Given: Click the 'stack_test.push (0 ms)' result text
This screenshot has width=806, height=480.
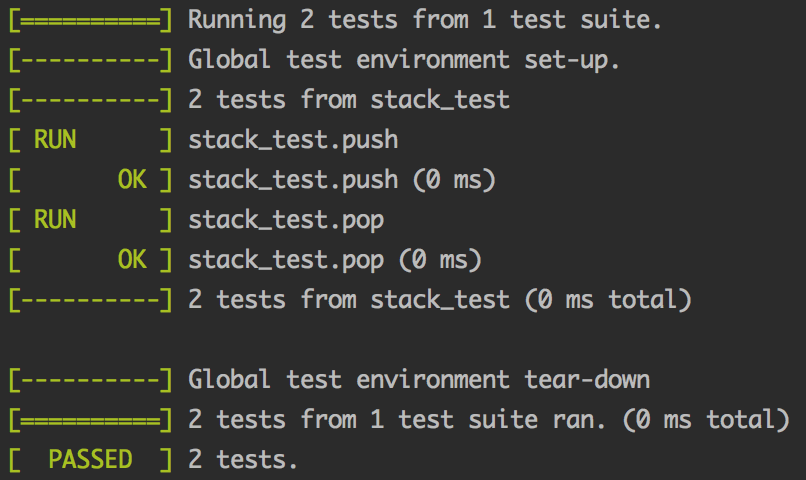Looking at the screenshot, I should tap(342, 180).
